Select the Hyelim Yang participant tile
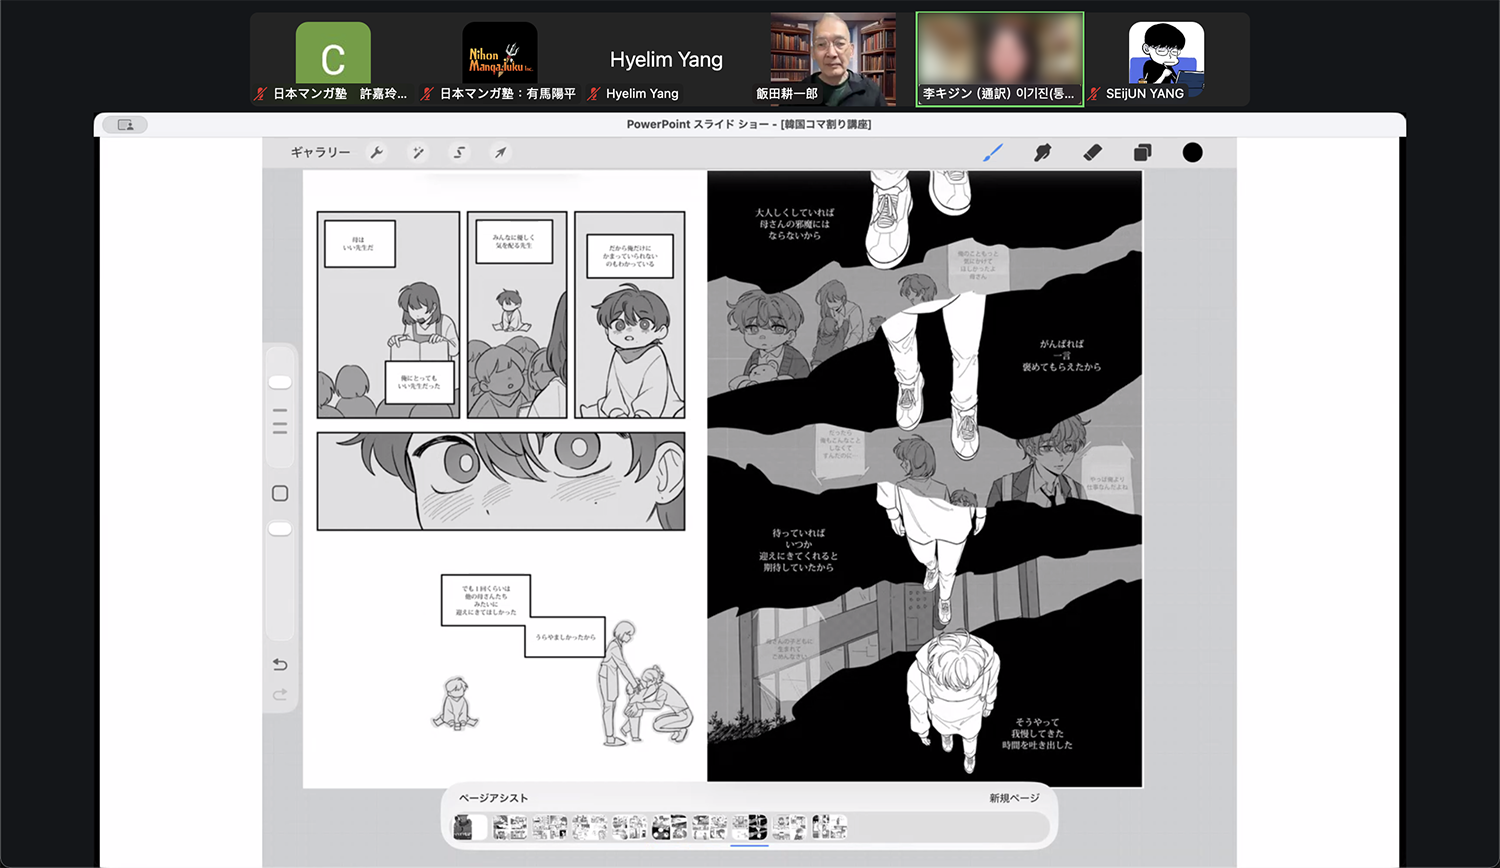 (666, 60)
